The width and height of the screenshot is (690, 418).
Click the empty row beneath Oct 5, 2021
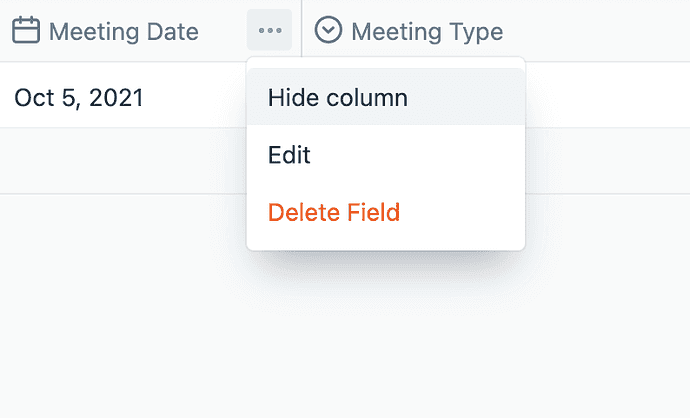pyautogui.click(x=120, y=161)
